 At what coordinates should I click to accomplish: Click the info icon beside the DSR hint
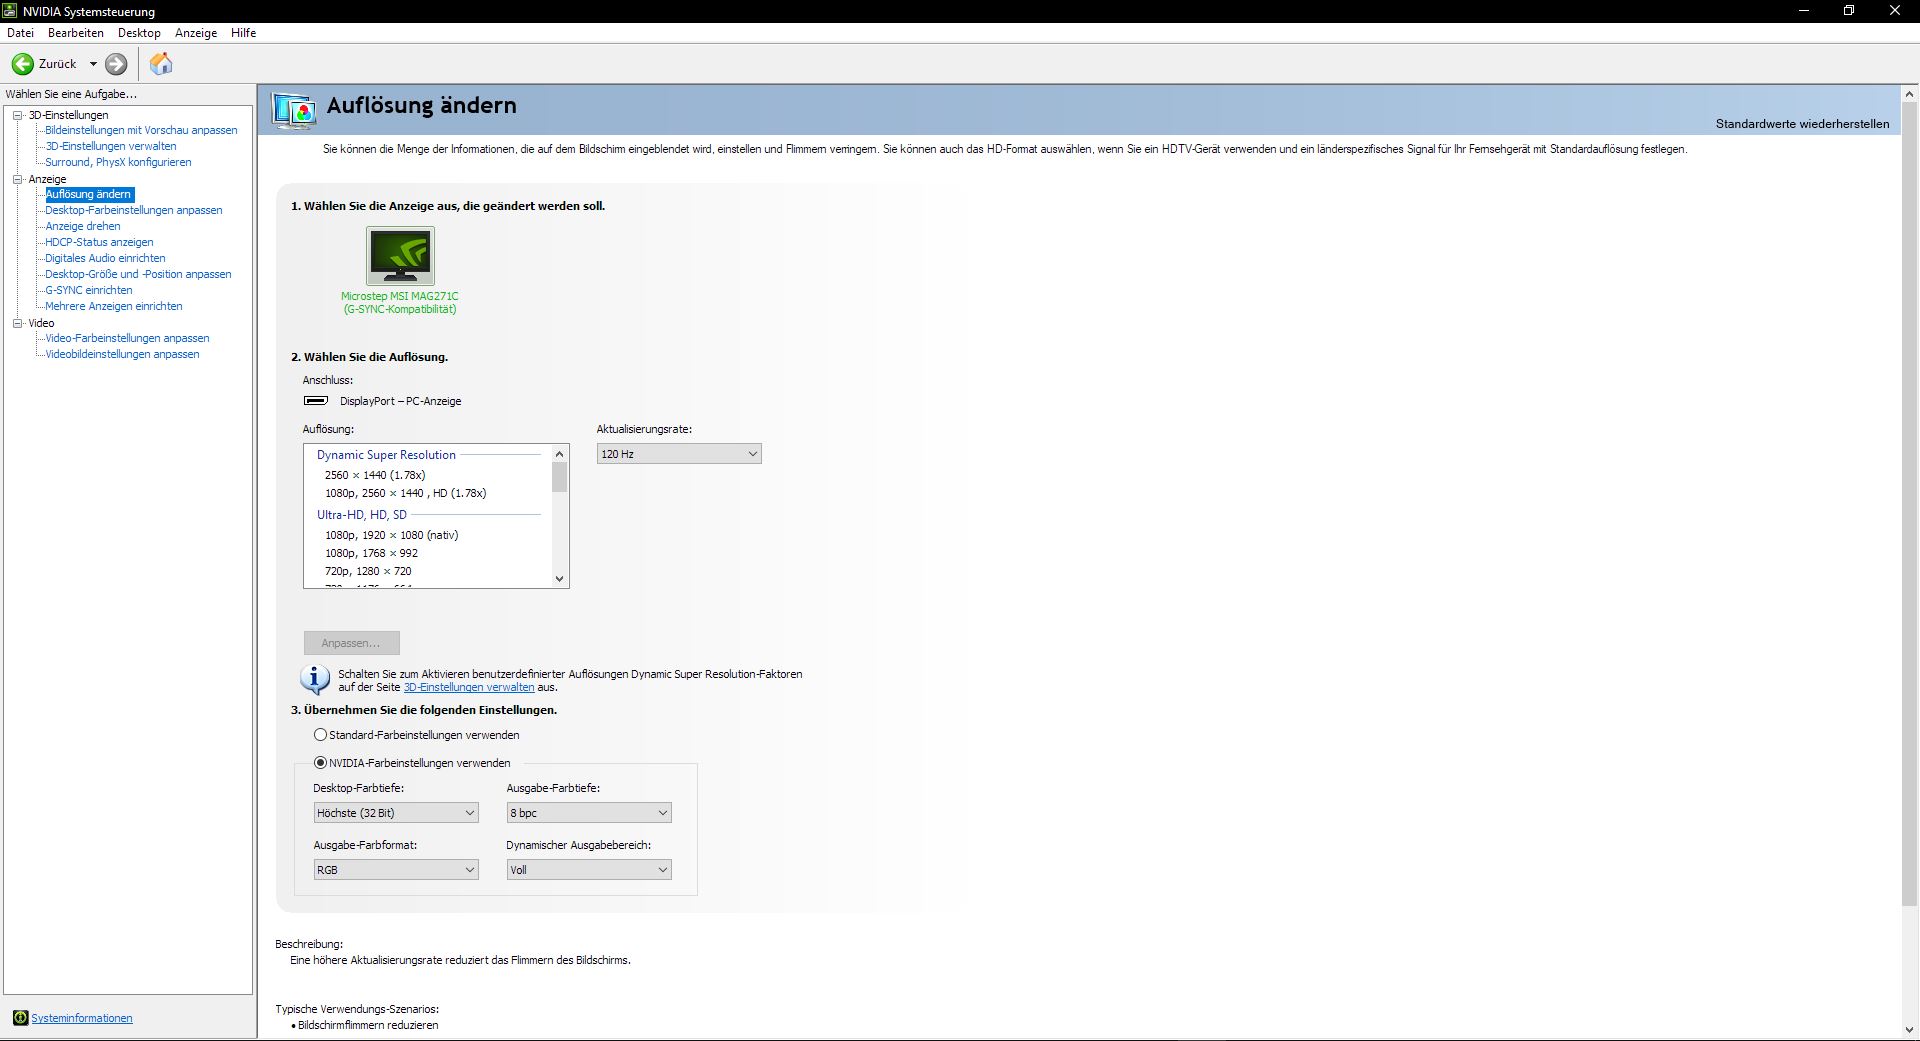[x=315, y=680]
